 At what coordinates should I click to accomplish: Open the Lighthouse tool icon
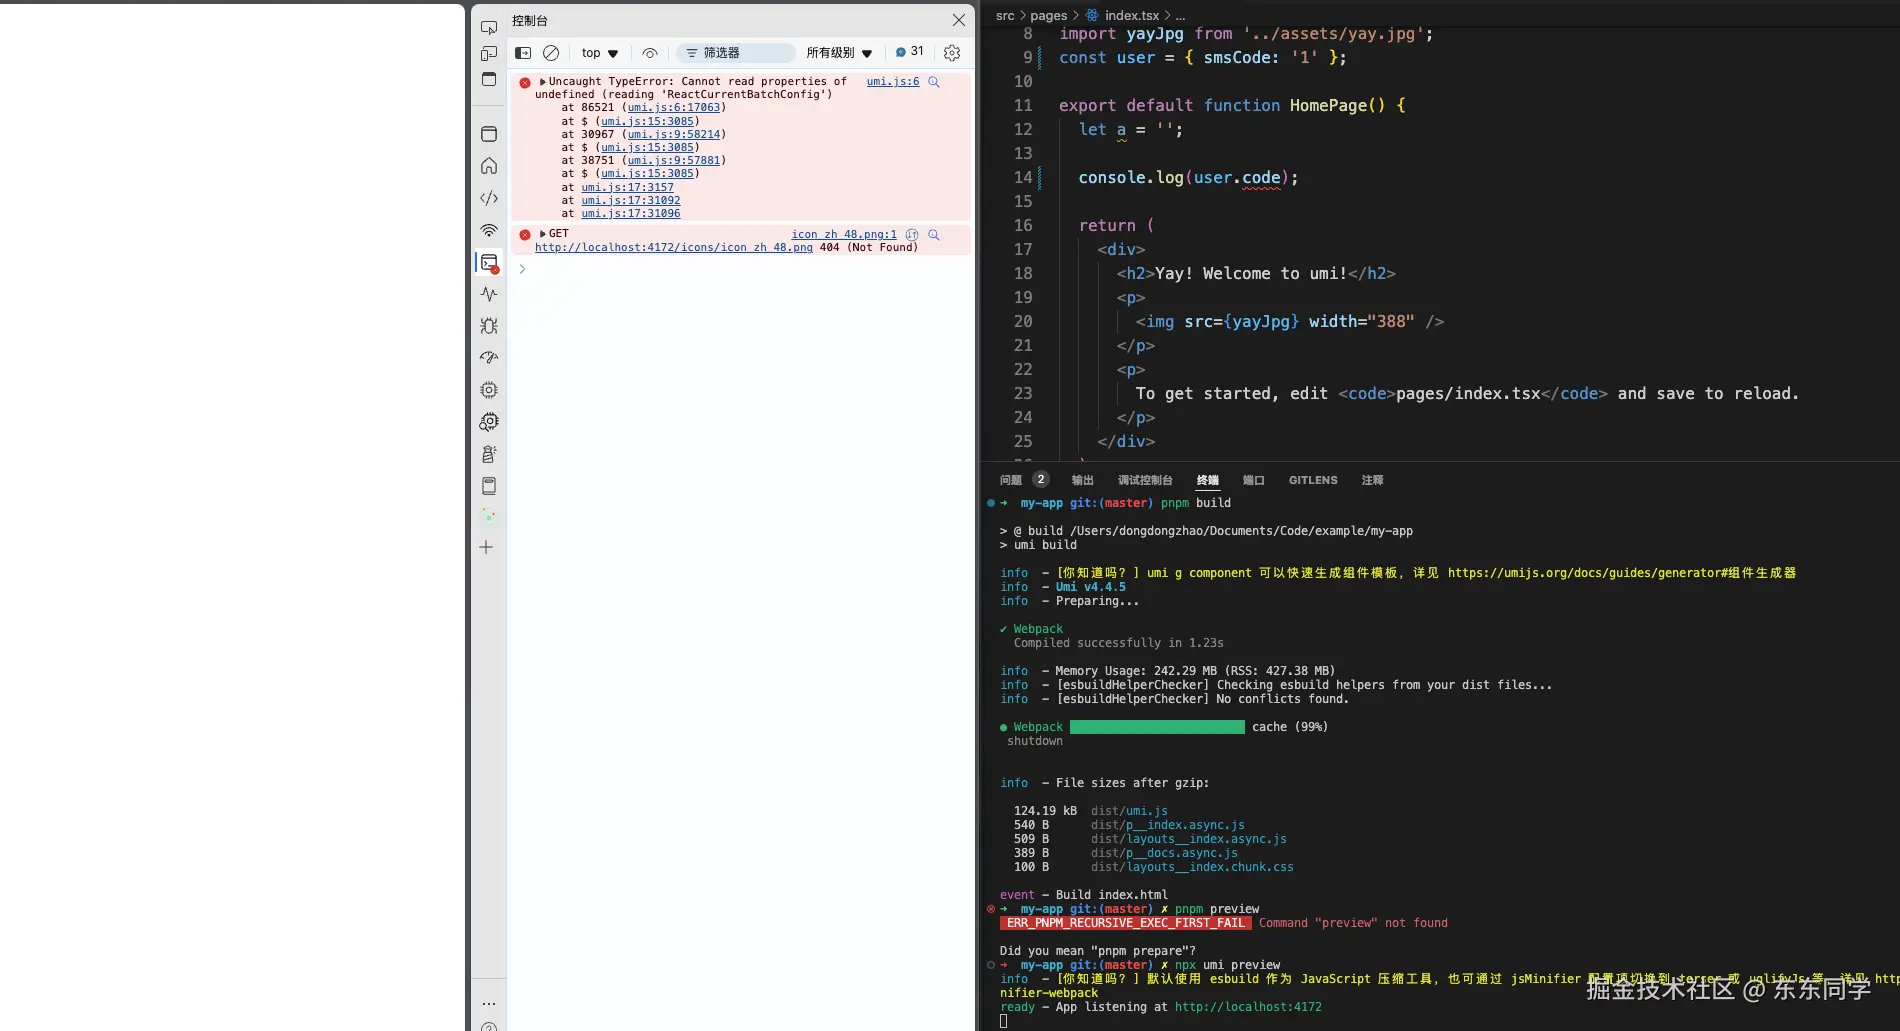(x=489, y=454)
